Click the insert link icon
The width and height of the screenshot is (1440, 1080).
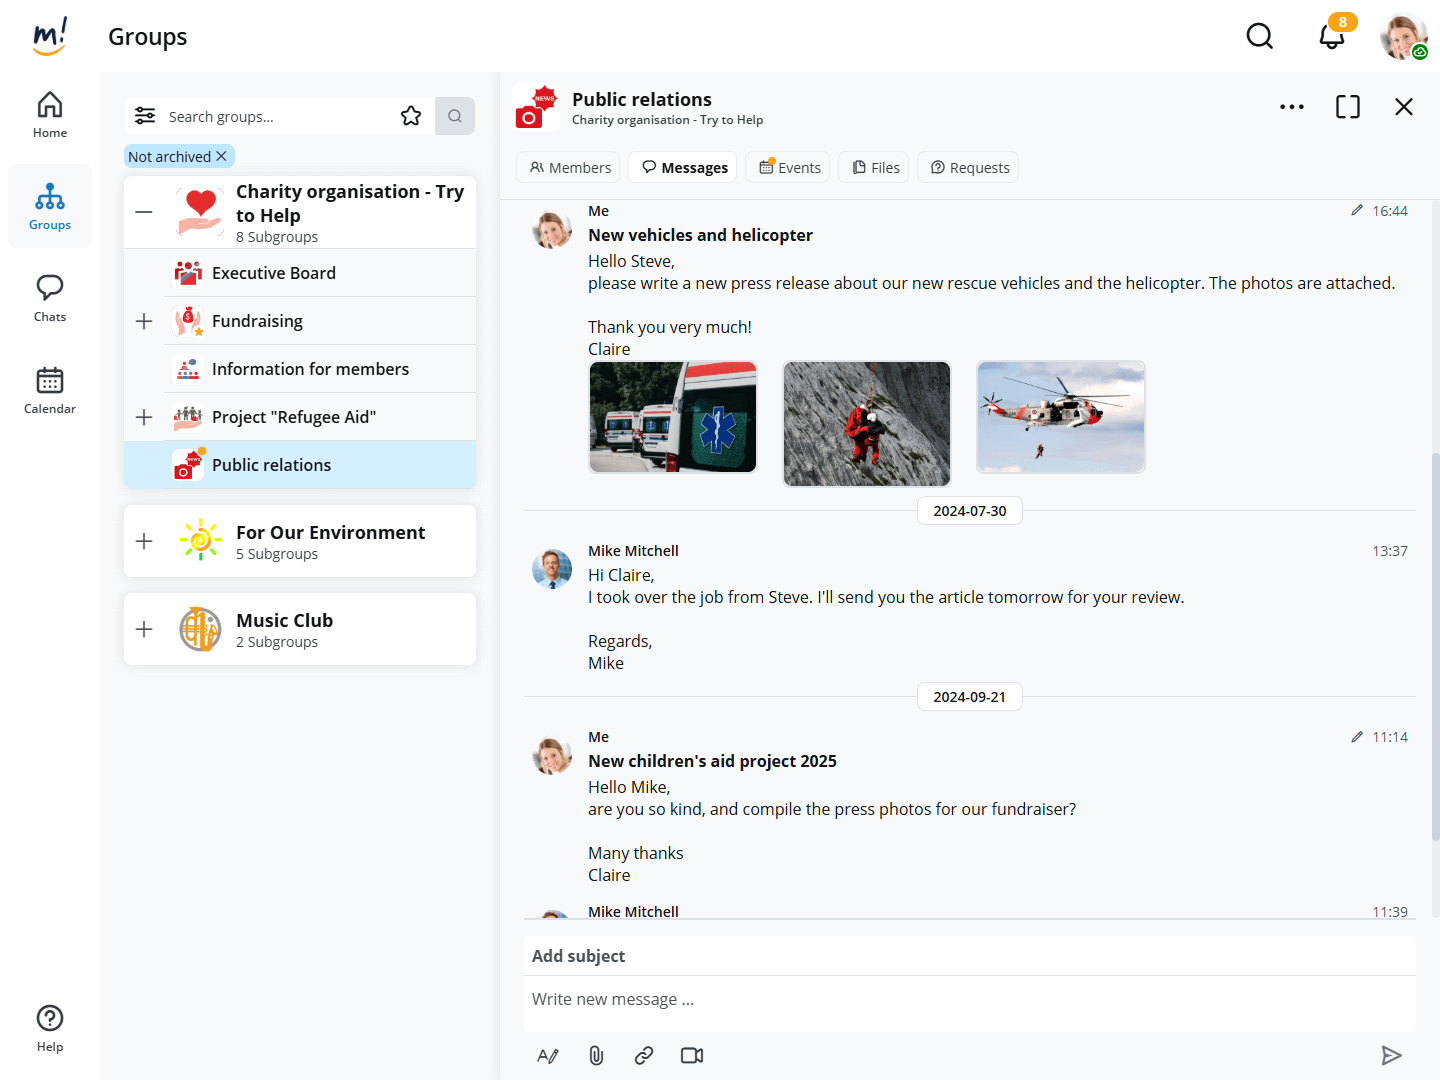pos(644,1055)
